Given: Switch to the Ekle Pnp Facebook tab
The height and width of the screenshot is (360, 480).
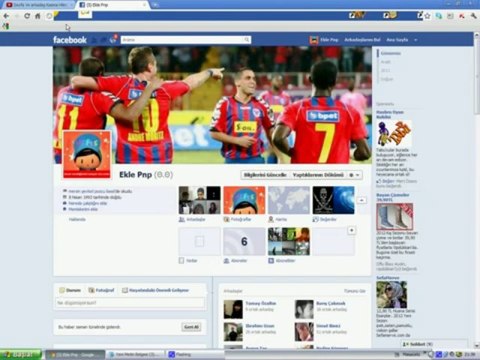Looking at the screenshot, I should click(113, 5).
